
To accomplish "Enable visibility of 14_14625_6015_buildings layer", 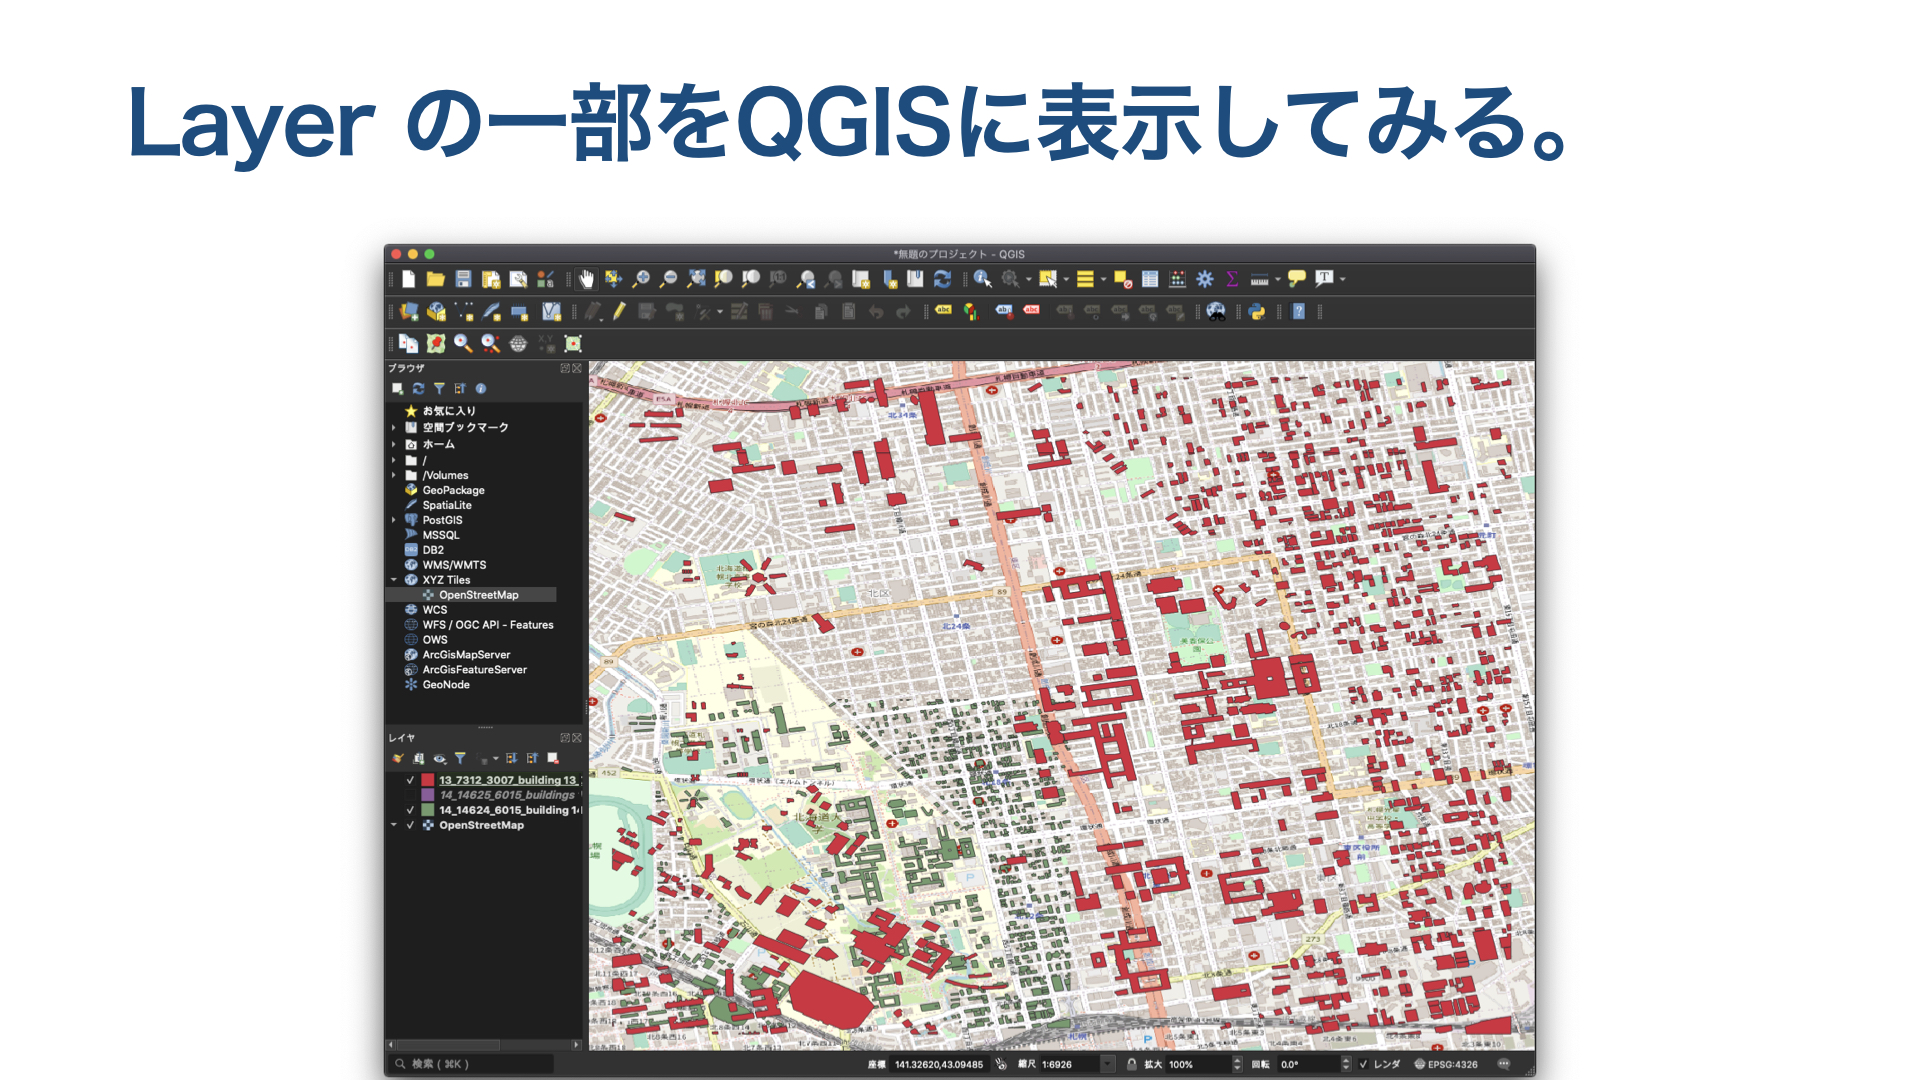I will click(410, 795).
